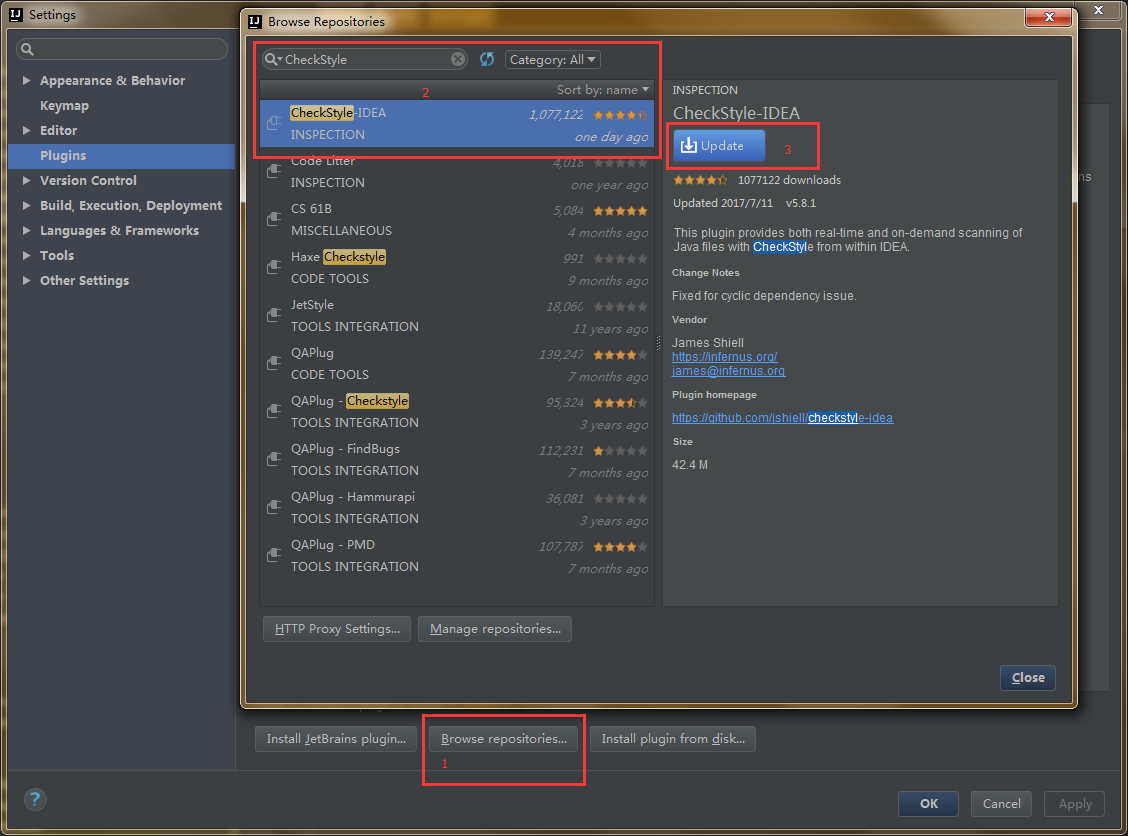Screen dimensions: 1128x836
Task: Click Browse repositories button
Action: [x=504, y=739]
